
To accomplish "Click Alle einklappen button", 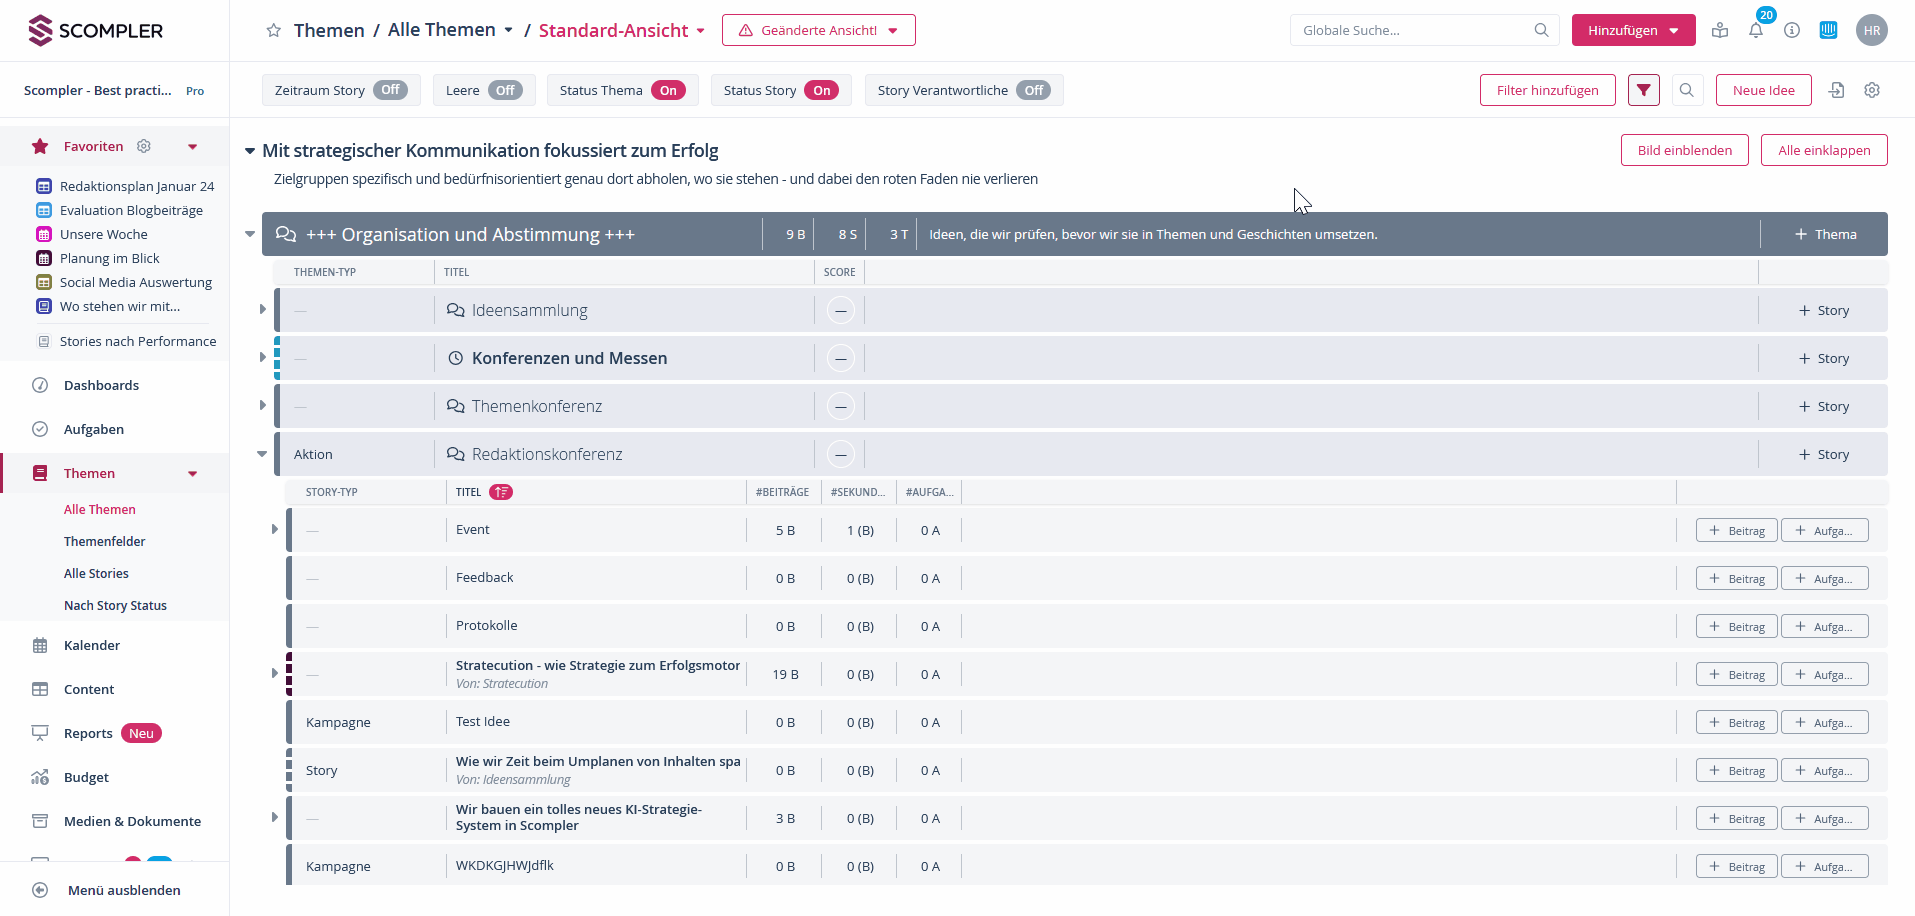I will point(1823,150).
